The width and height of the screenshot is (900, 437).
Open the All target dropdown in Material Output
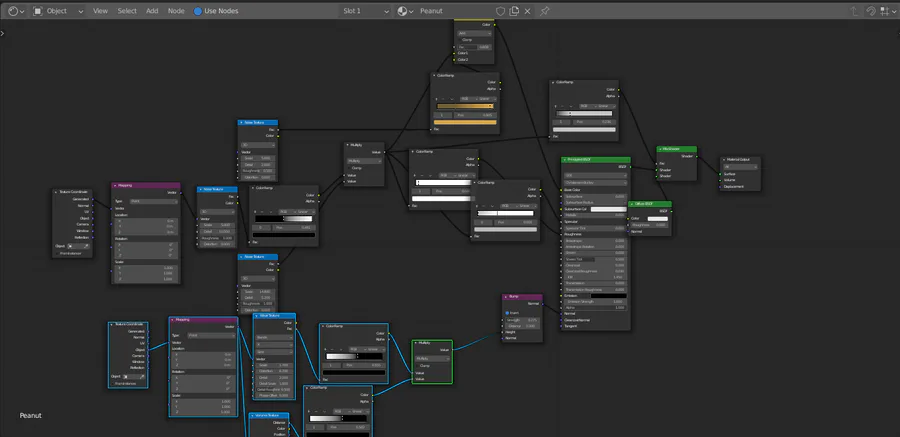point(740,167)
